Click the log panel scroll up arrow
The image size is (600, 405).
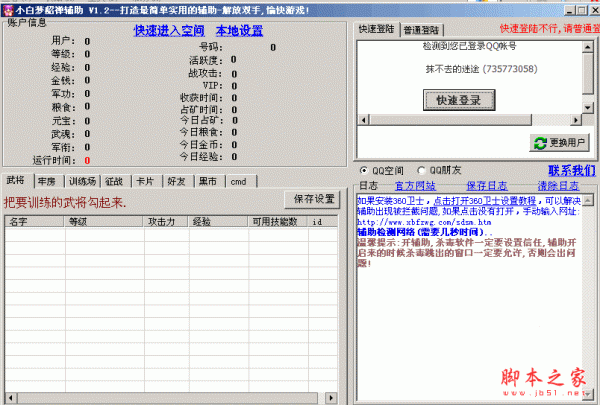pyautogui.click(x=588, y=200)
